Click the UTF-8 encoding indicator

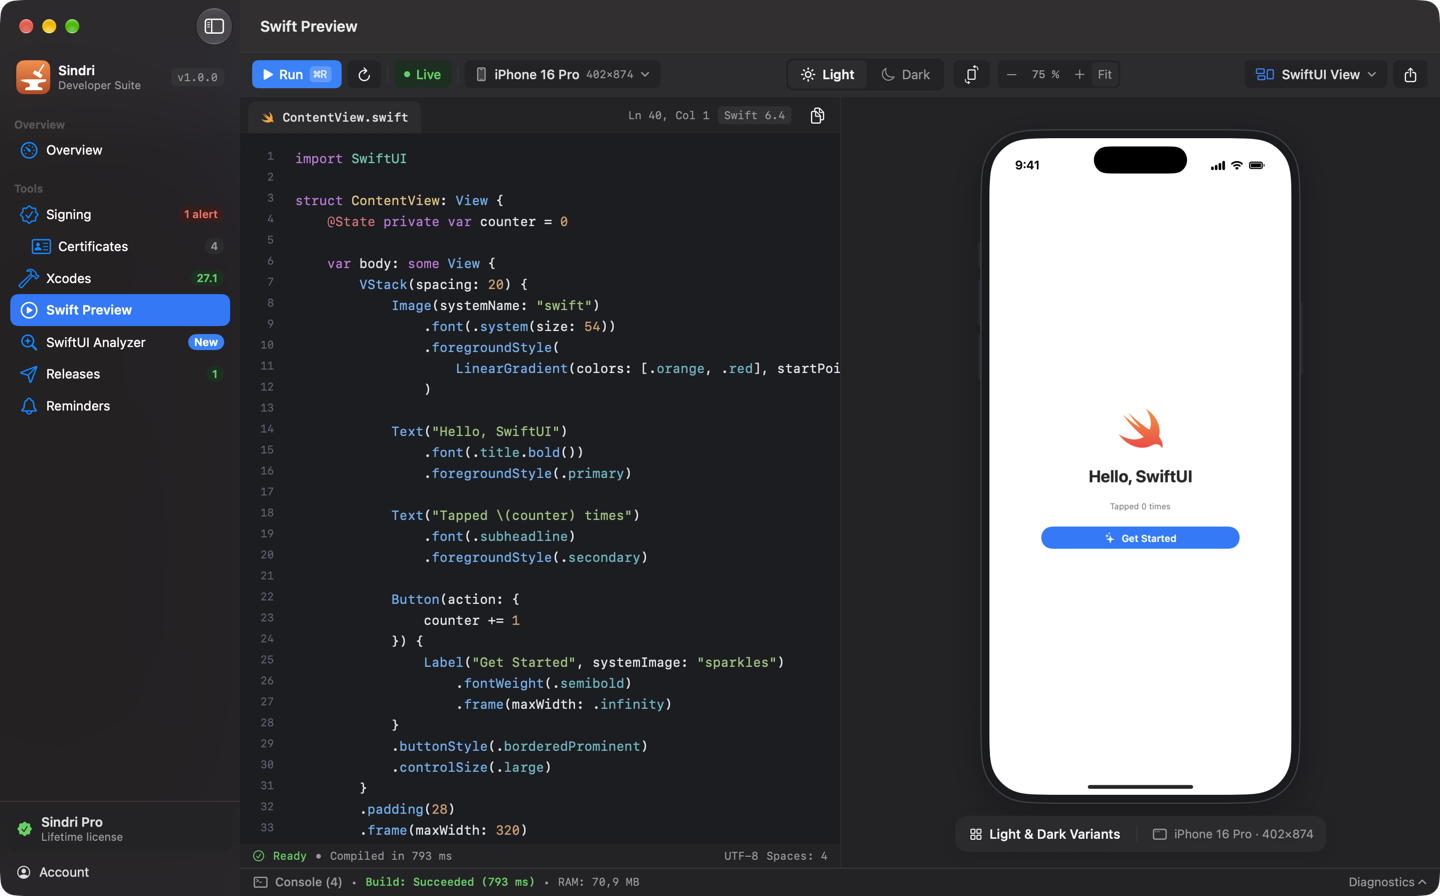(x=741, y=856)
